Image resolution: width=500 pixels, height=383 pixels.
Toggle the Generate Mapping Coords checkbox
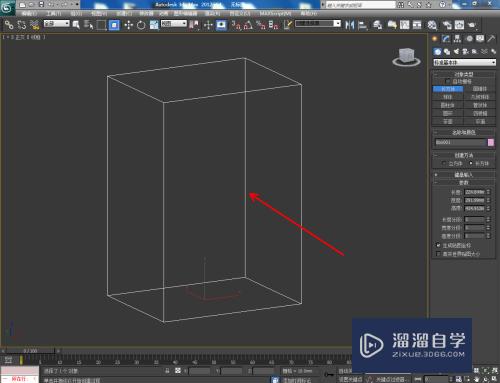tap(438, 245)
